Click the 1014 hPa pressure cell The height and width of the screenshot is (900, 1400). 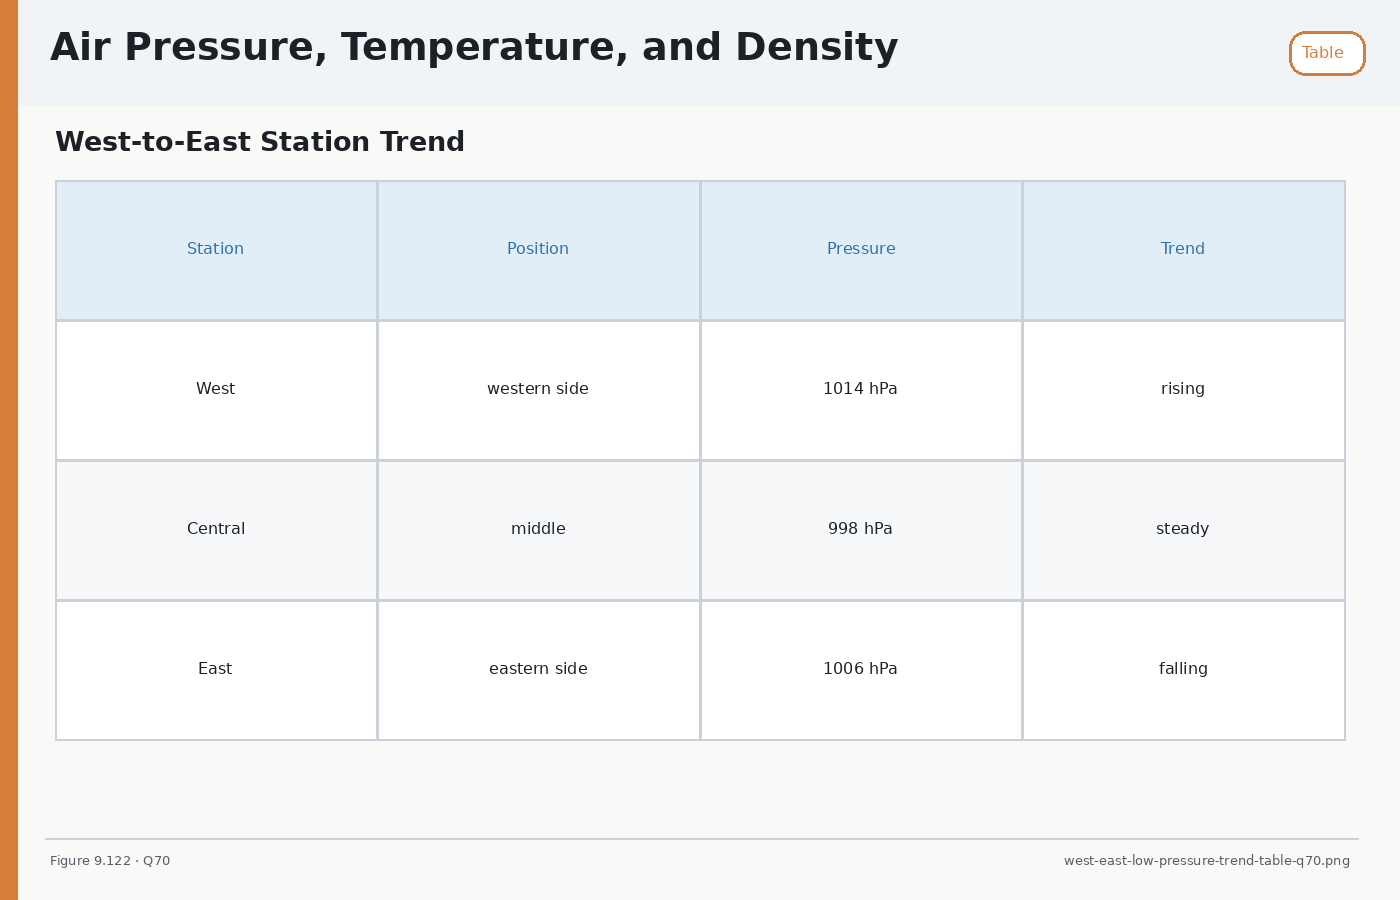click(x=861, y=390)
